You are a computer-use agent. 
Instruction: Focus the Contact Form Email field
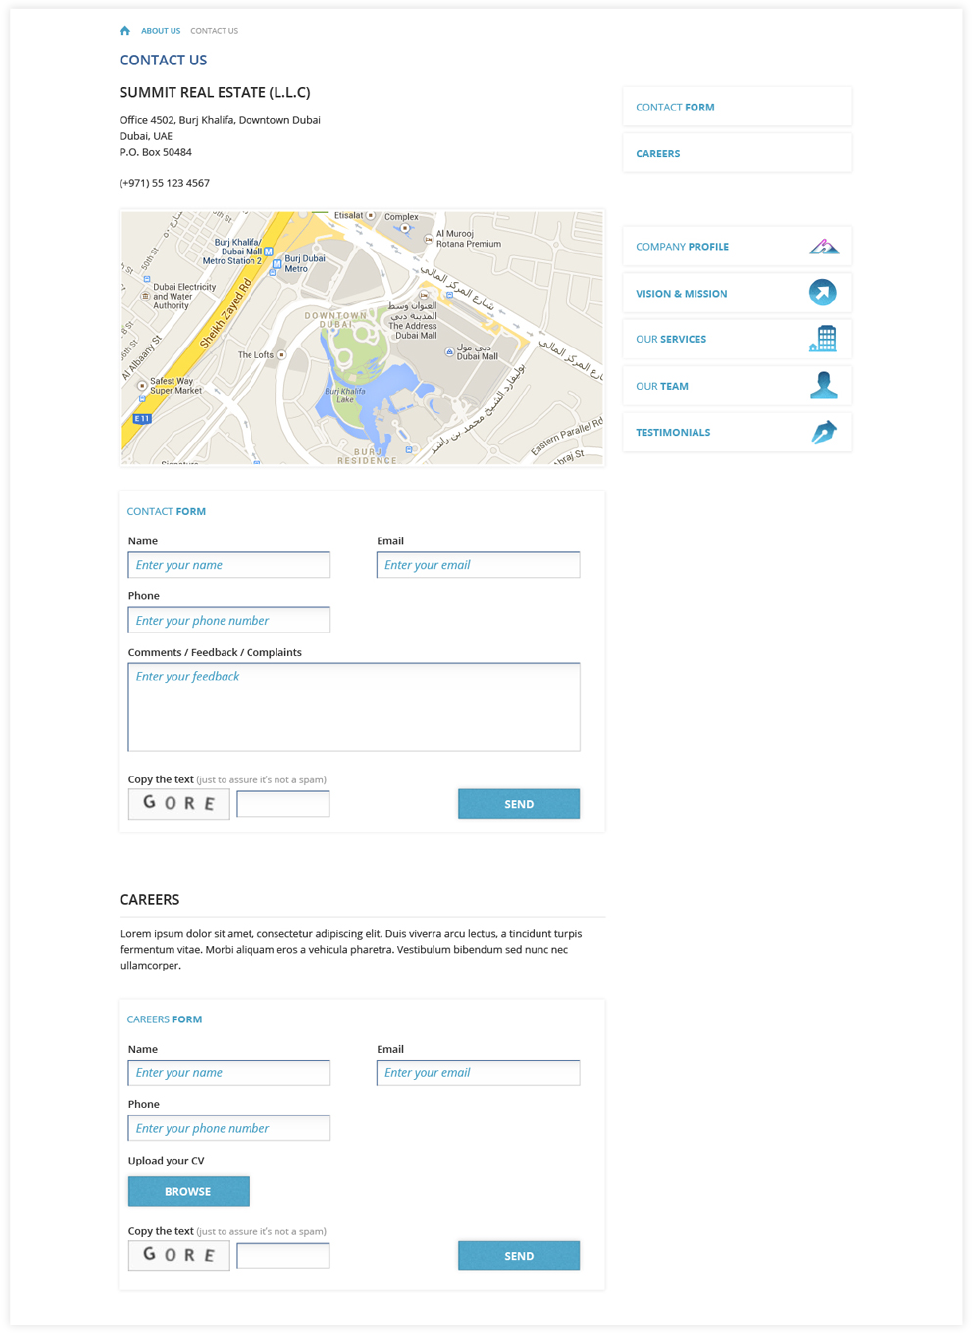click(x=478, y=565)
